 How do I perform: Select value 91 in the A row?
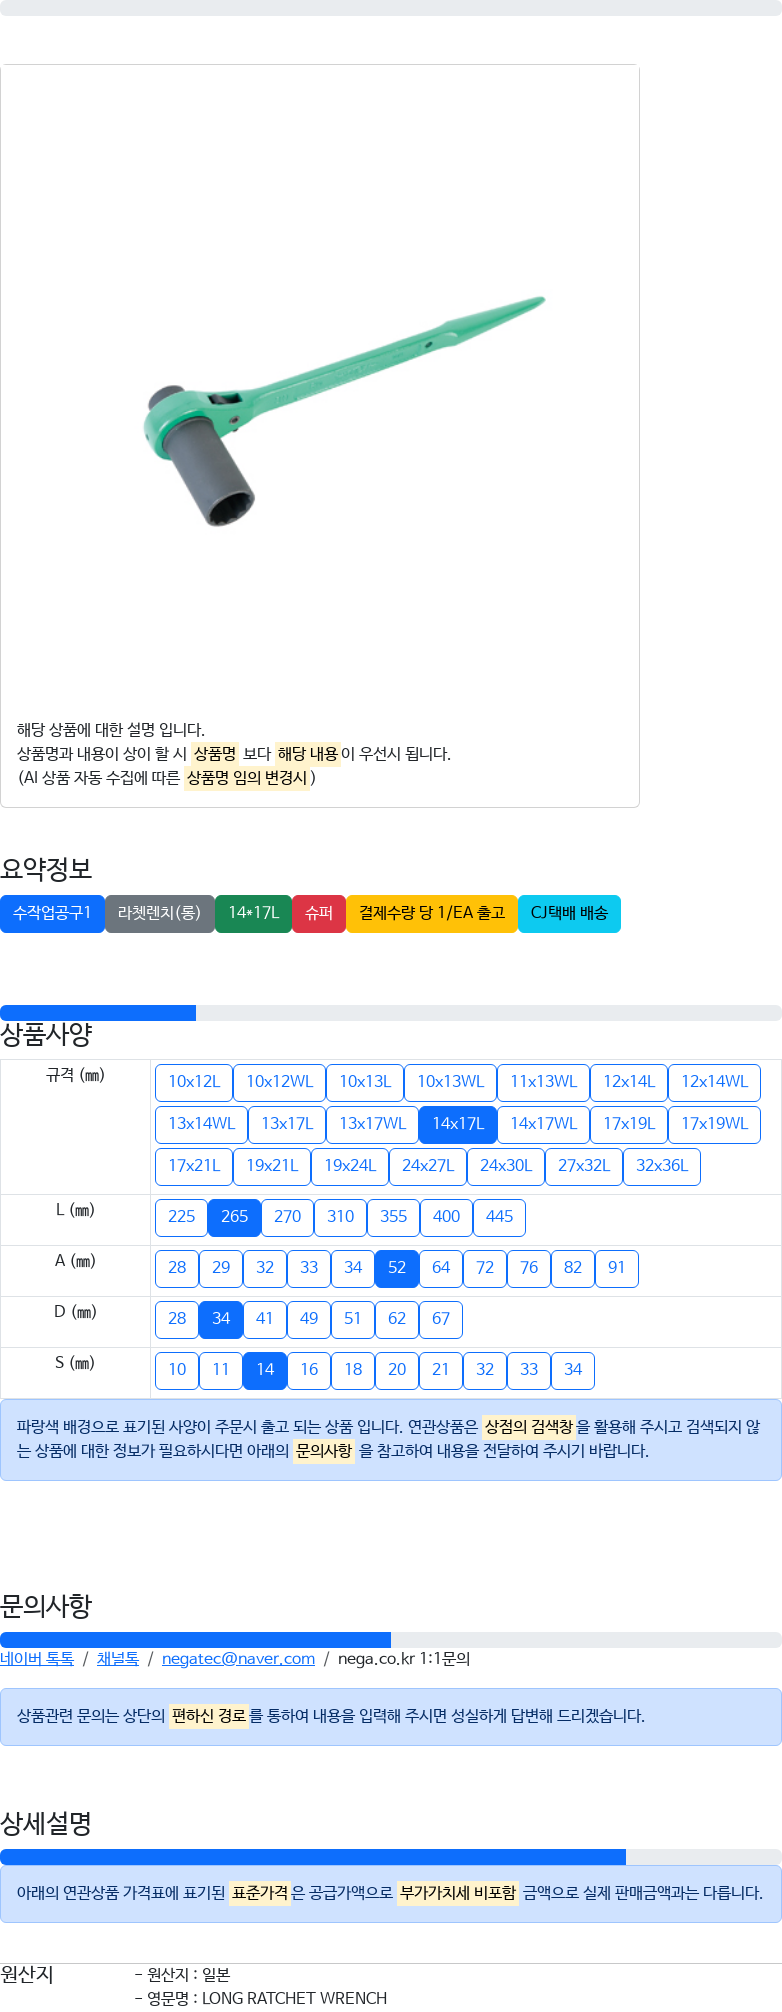pos(617,1268)
